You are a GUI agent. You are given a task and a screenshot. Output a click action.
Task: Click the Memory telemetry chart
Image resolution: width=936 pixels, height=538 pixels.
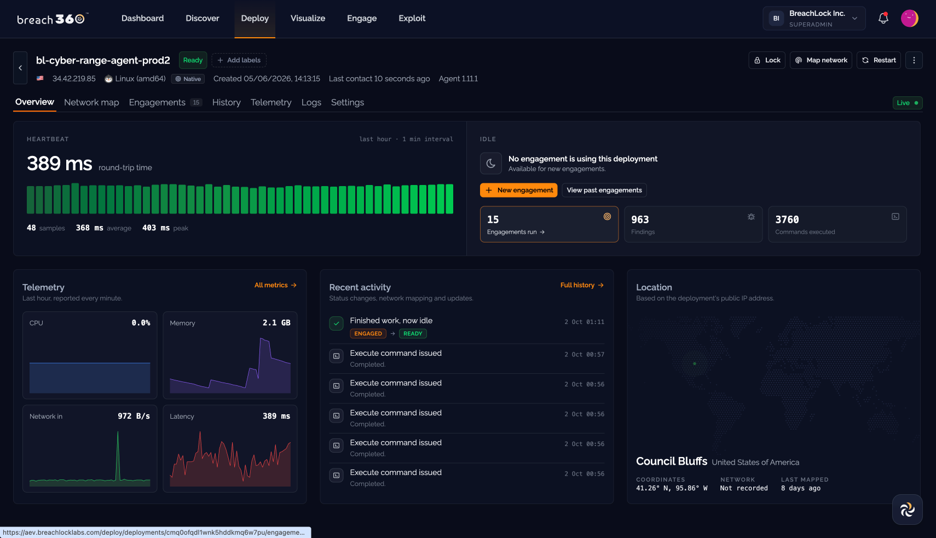pos(230,355)
